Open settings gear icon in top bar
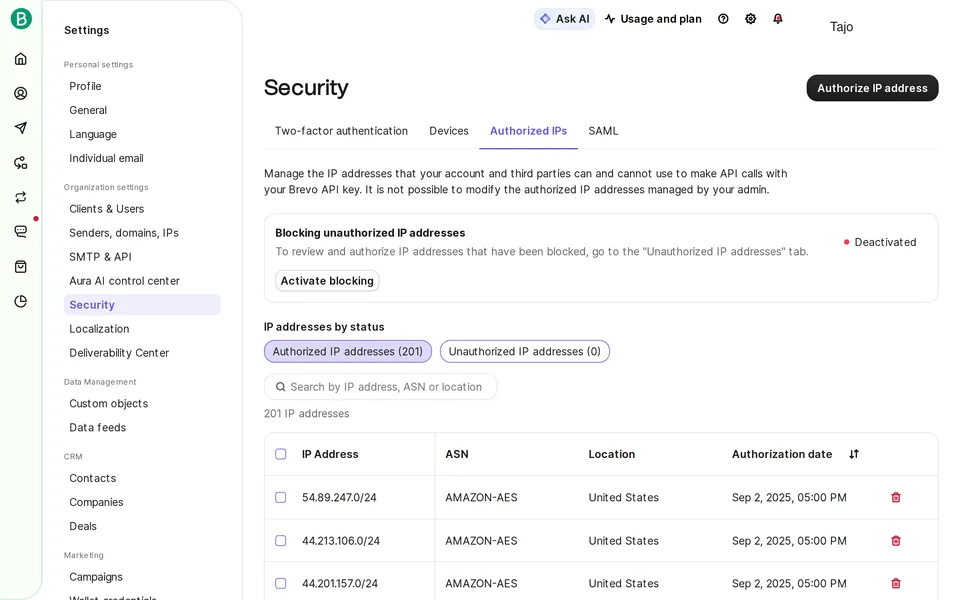The height and width of the screenshot is (600, 960). (x=751, y=19)
